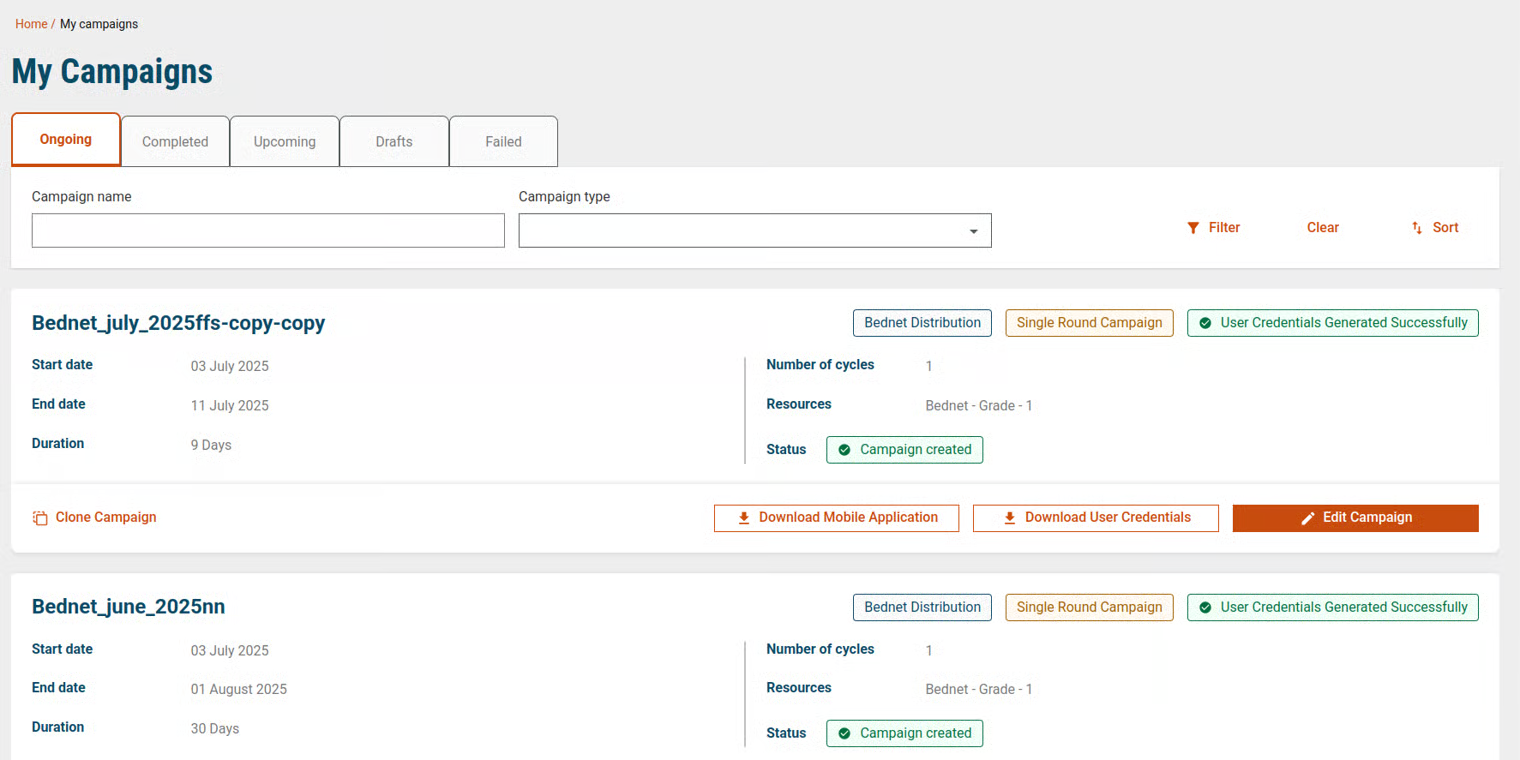The height and width of the screenshot is (760, 1520).
Task: Open the Bednet_june_2025nn campaign title
Action: pos(128,607)
